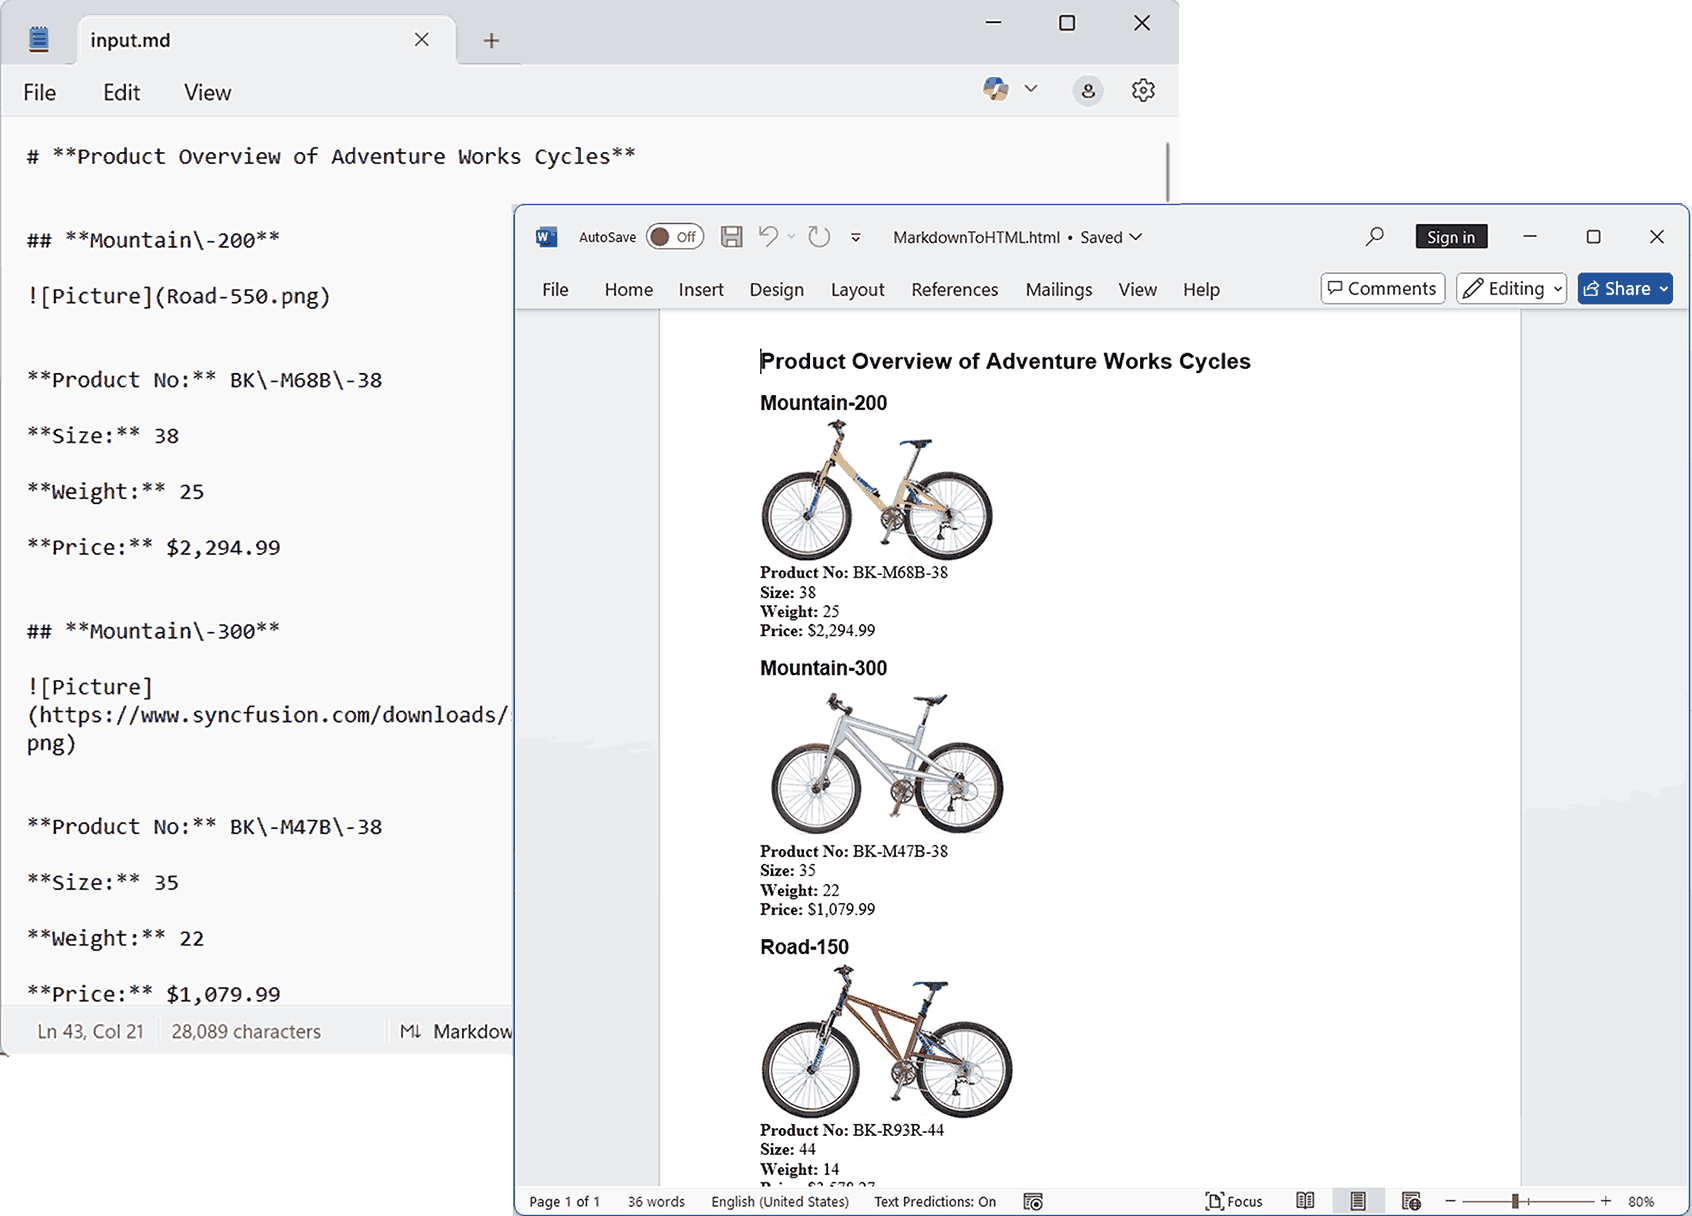Toggle Text Predictions in the status bar
The height and width of the screenshot is (1216, 1692).
(933, 1201)
